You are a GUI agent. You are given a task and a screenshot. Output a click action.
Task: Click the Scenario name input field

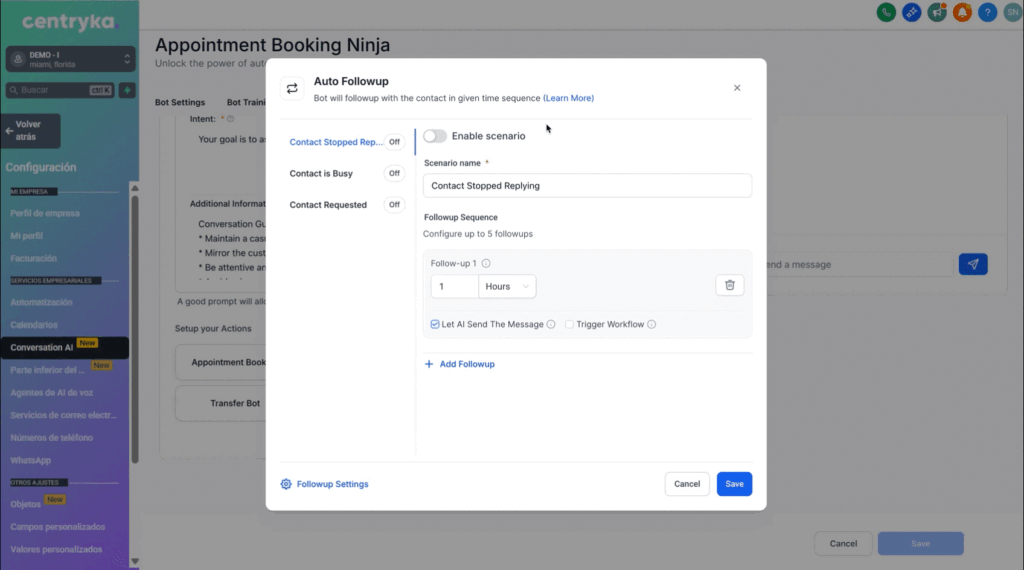pos(587,185)
